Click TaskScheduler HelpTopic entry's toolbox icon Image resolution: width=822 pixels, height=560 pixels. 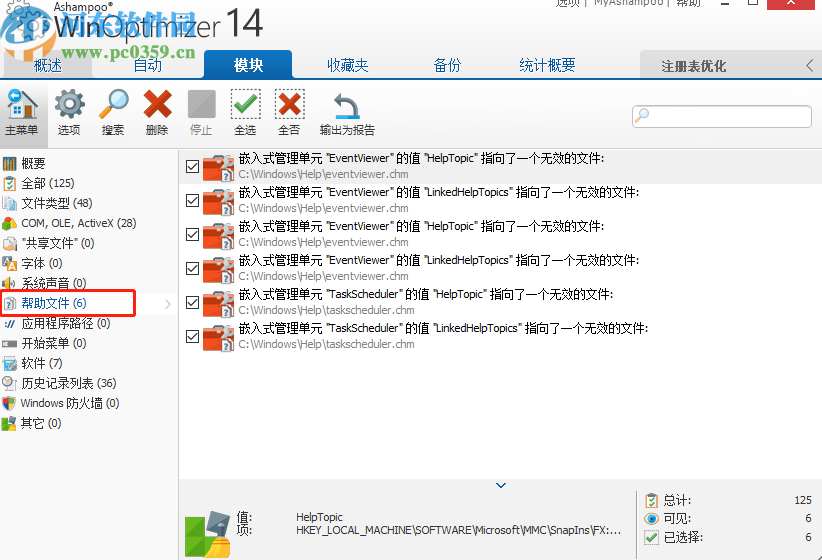click(218, 303)
